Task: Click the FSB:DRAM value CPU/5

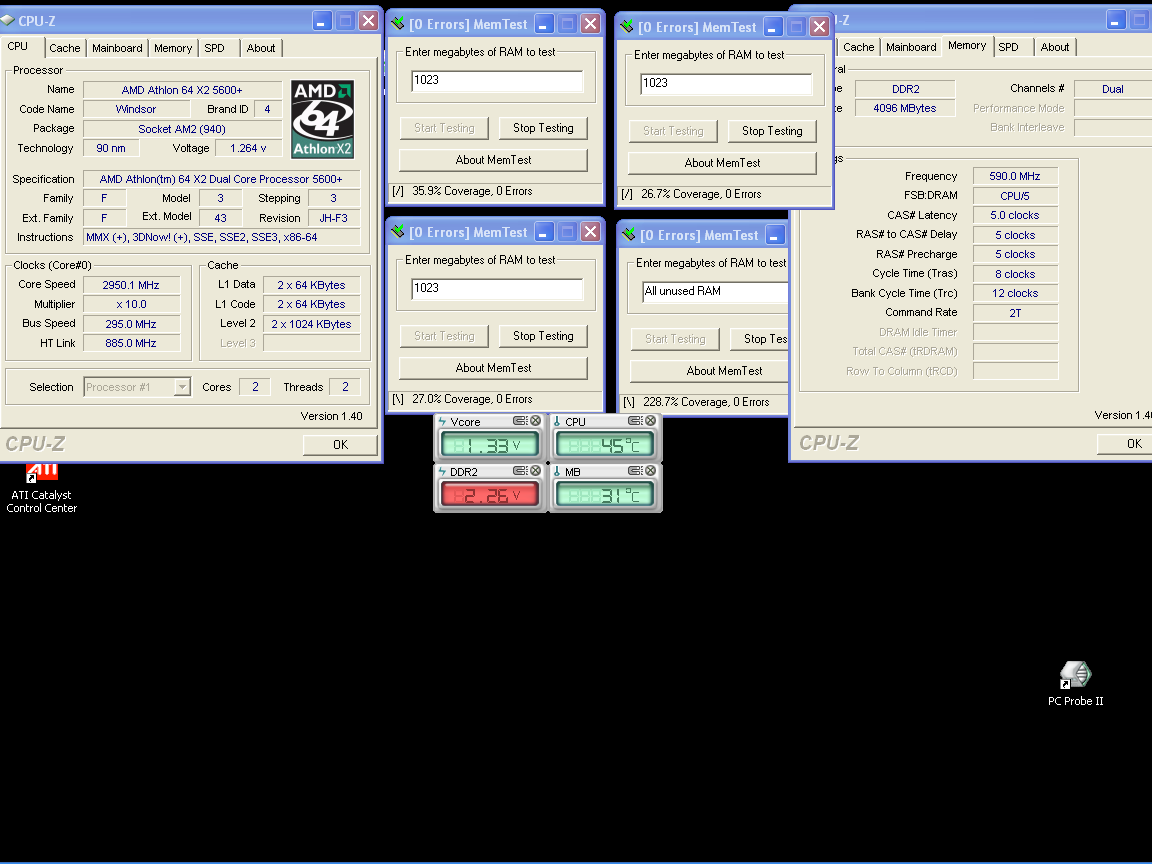Action: click(x=1015, y=196)
